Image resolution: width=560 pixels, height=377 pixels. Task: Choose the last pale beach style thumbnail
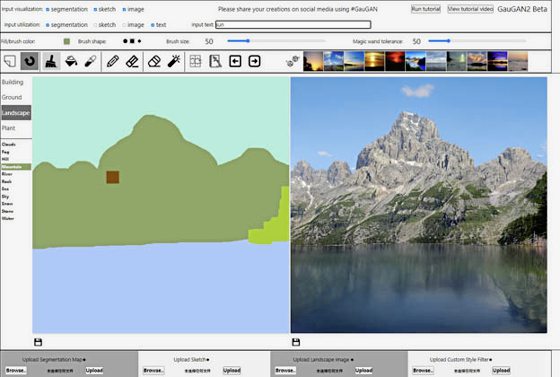click(518, 61)
